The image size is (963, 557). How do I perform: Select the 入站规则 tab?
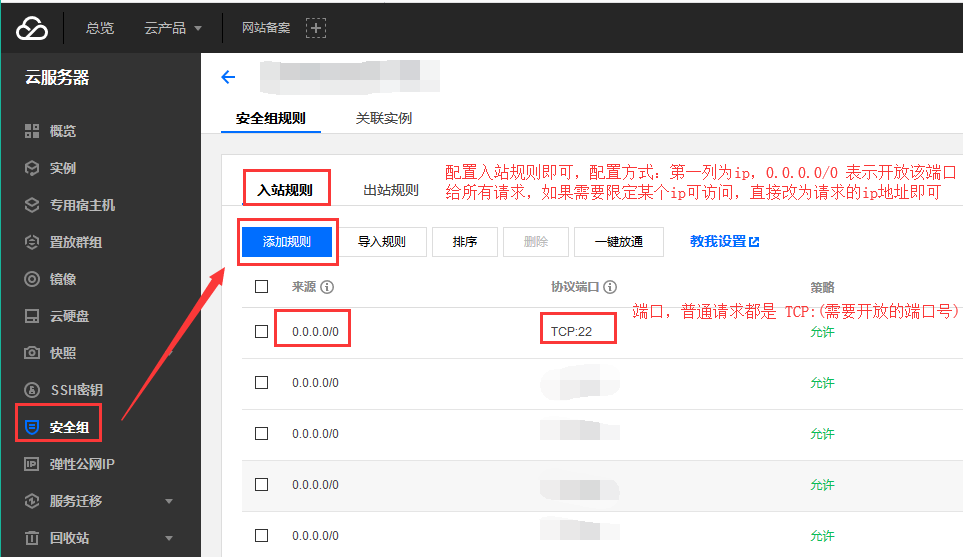285,190
